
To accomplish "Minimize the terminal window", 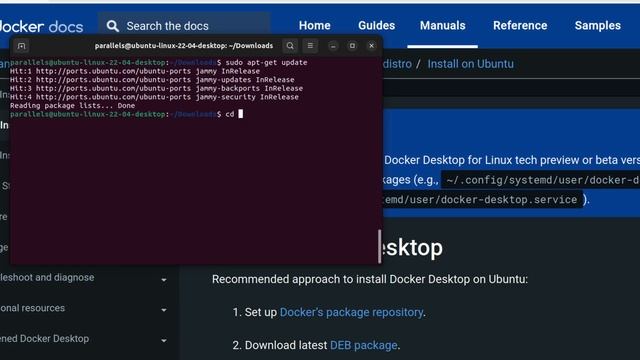I will [333, 46].
